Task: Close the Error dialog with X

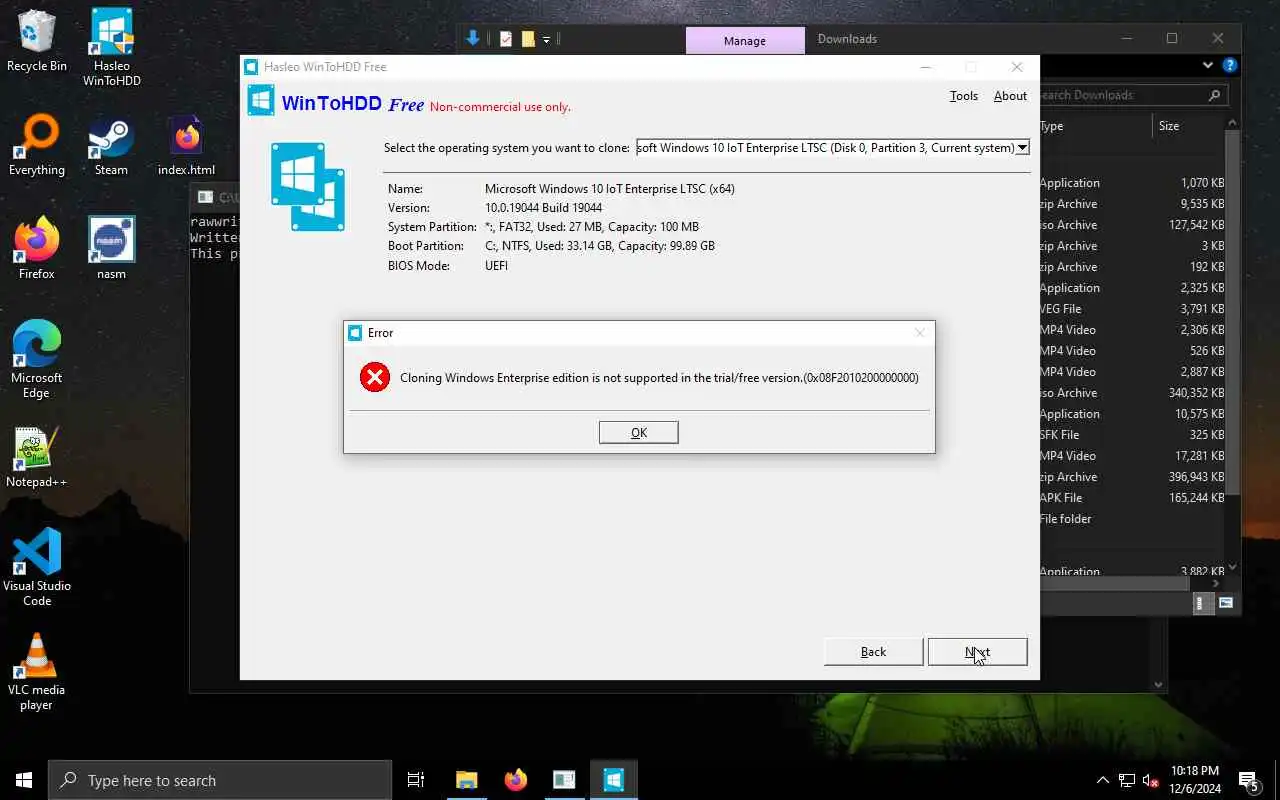Action: 919,333
